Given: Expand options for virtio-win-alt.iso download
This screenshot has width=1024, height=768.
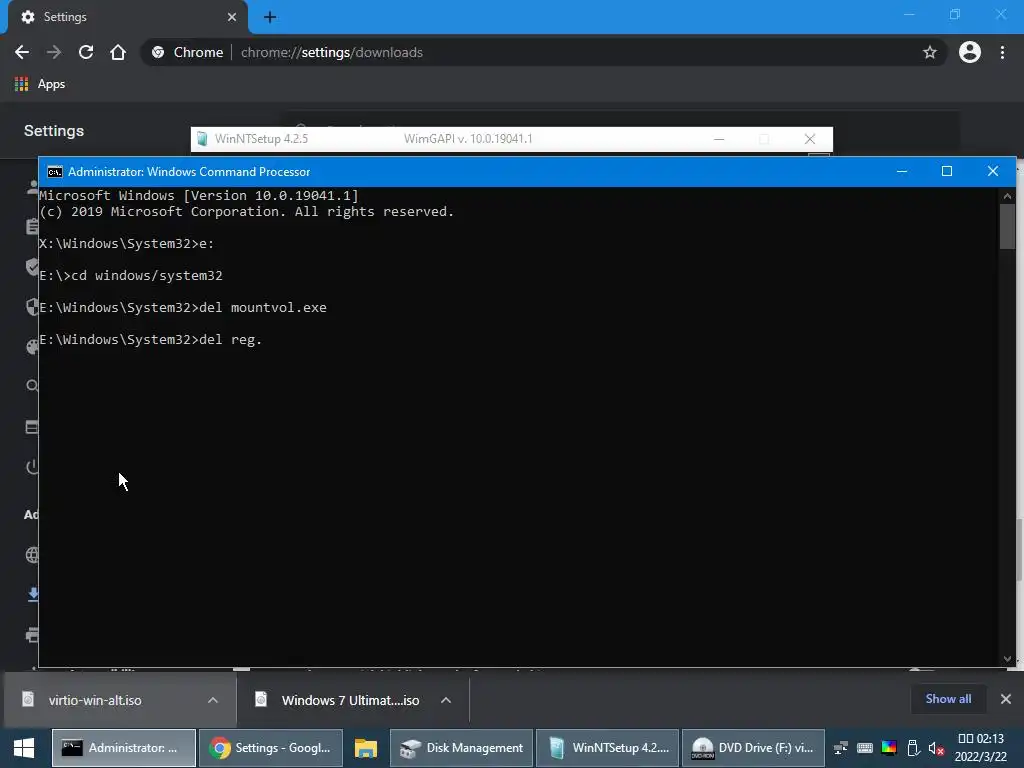Looking at the screenshot, I should pyautogui.click(x=213, y=700).
